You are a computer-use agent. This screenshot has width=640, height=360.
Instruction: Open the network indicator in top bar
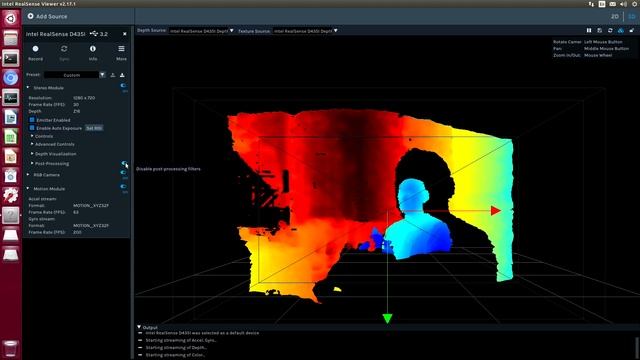(x=591, y=4)
